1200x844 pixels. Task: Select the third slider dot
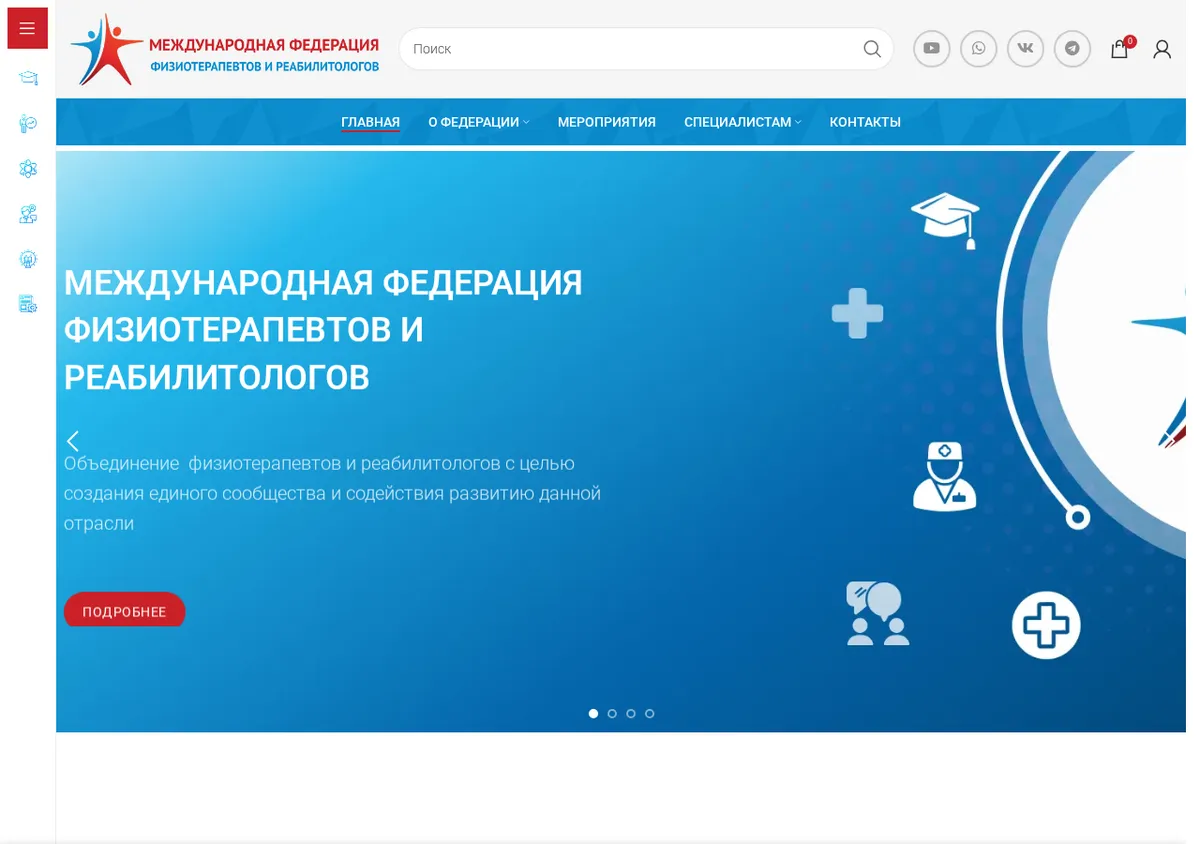[x=631, y=714]
